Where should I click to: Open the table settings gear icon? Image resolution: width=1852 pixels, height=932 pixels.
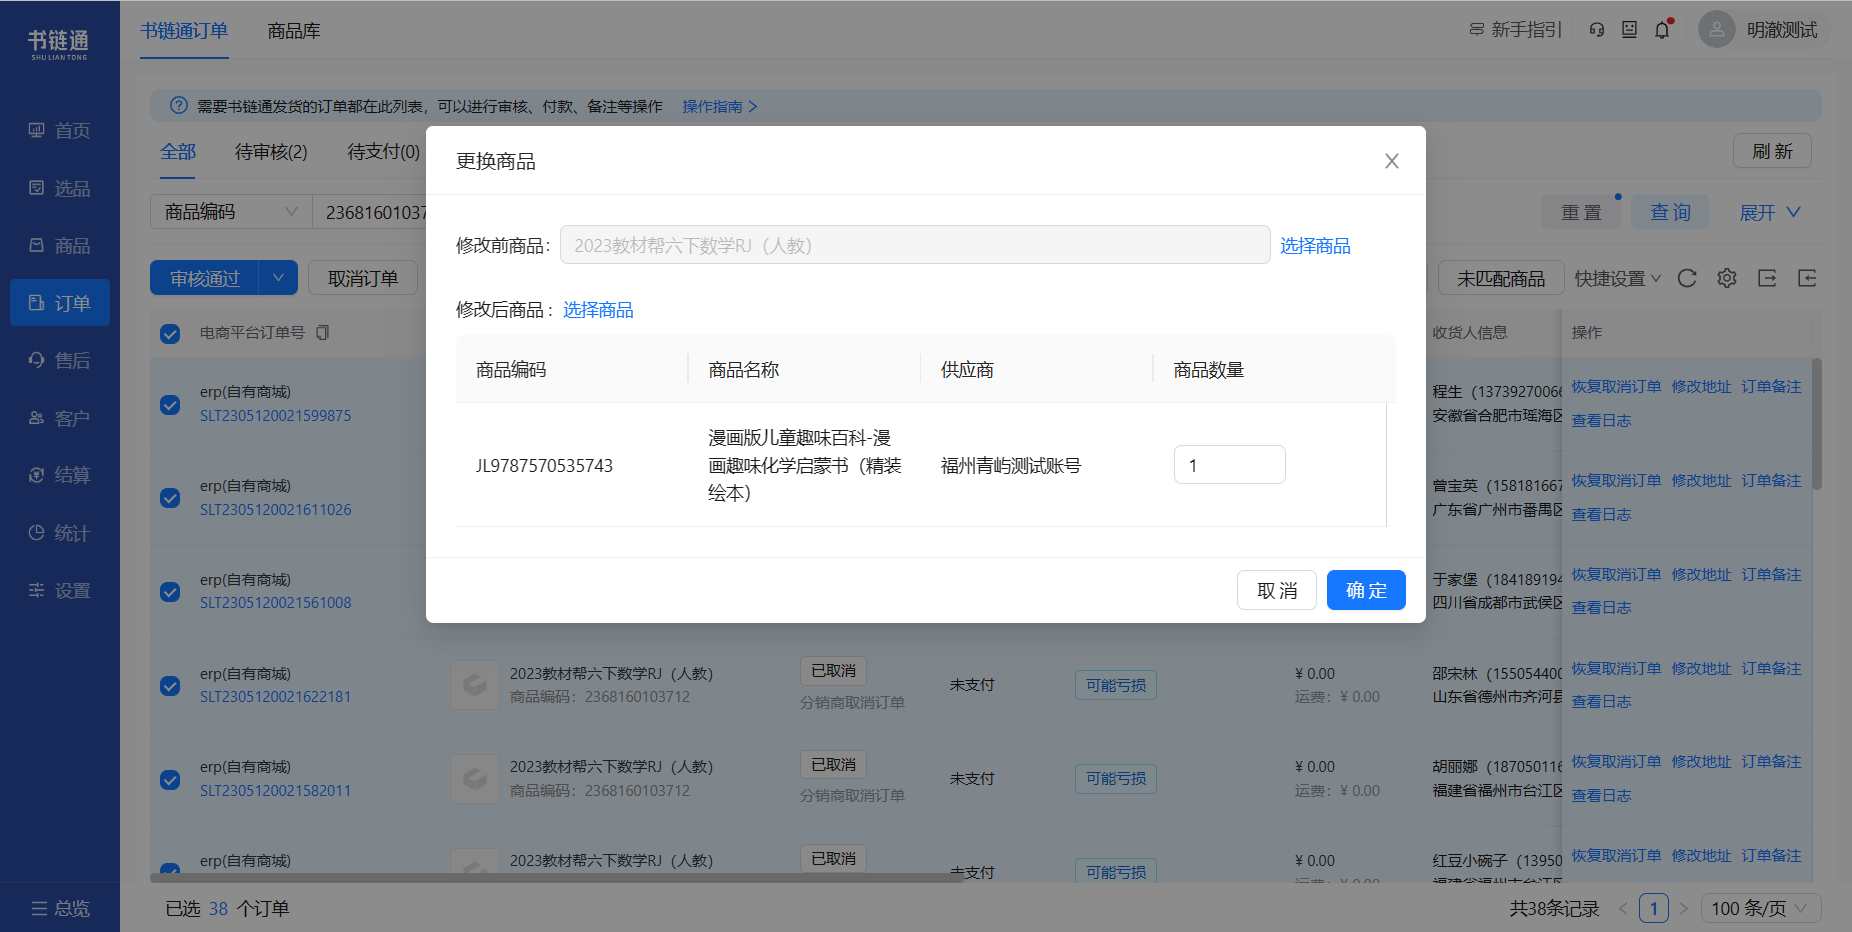[x=1727, y=278]
